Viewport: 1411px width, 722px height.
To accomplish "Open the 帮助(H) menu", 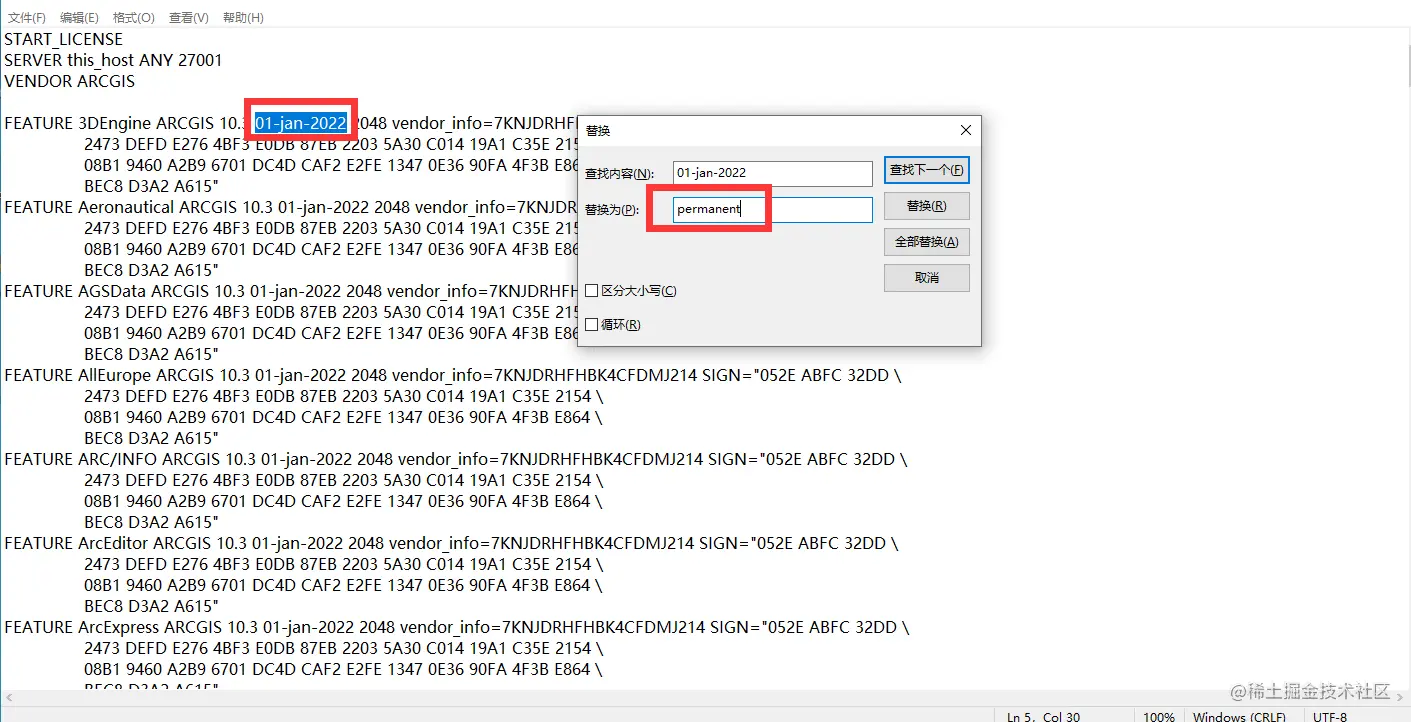I will click(243, 18).
